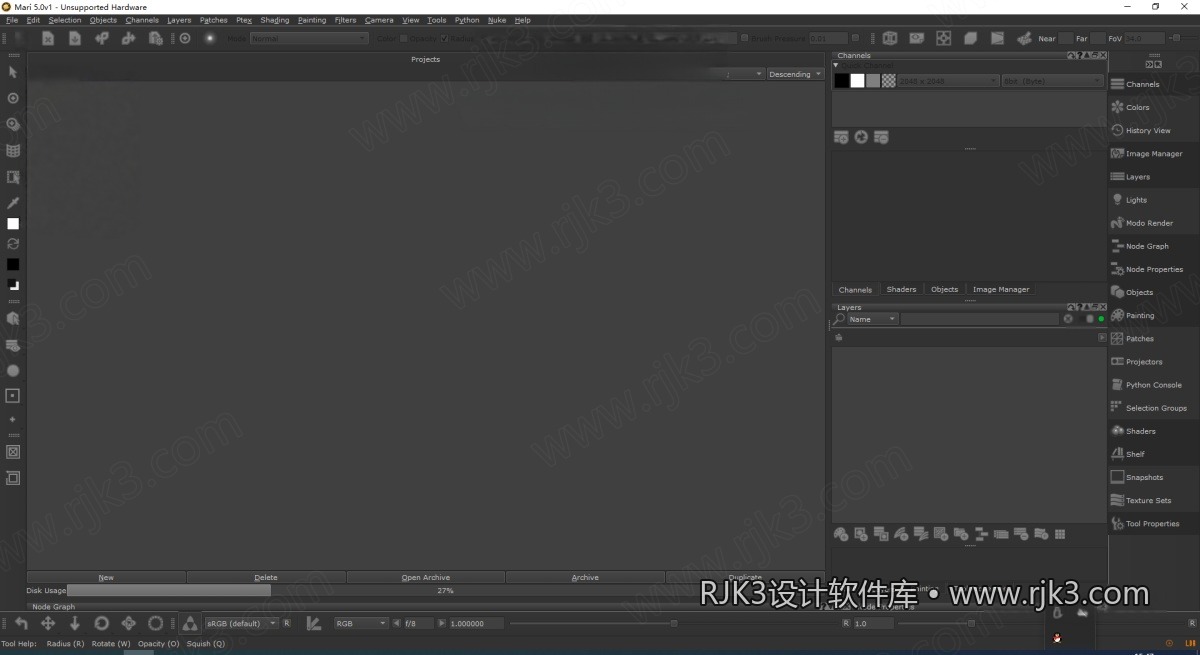Click the FoV value field
Viewport: 1200px width, 655px height.
coord(1146,38)
